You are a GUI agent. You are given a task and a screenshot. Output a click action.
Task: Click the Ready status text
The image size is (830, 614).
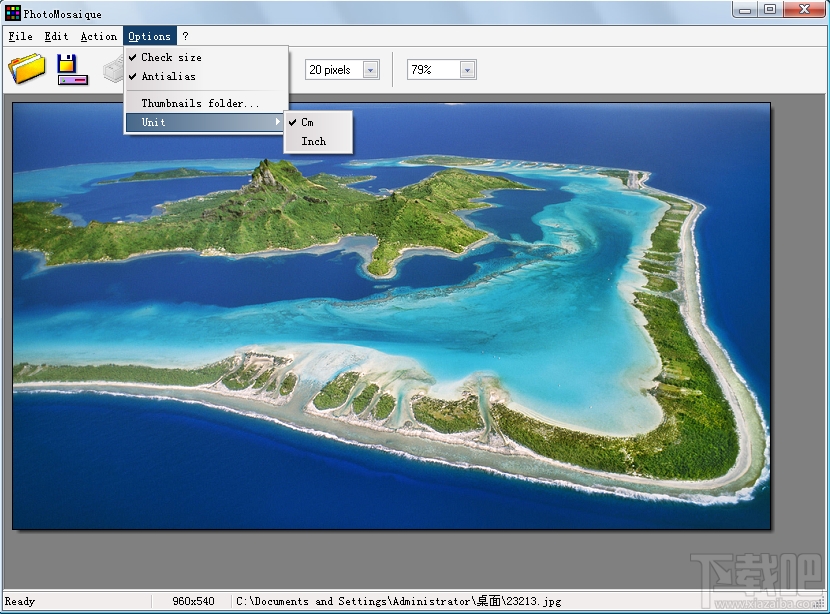(x=20, y=601)
